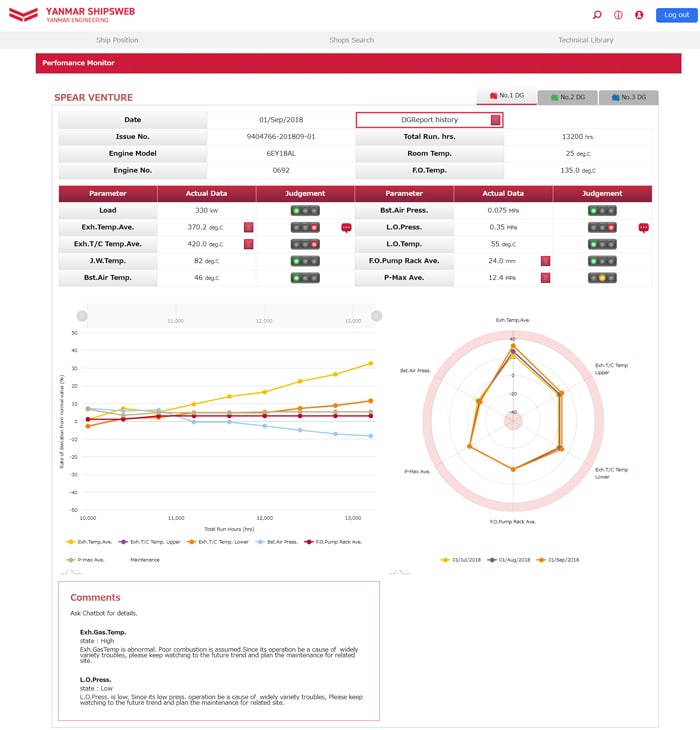
Task: Grab left handle of chart range slider
Action: pos(81,316)
